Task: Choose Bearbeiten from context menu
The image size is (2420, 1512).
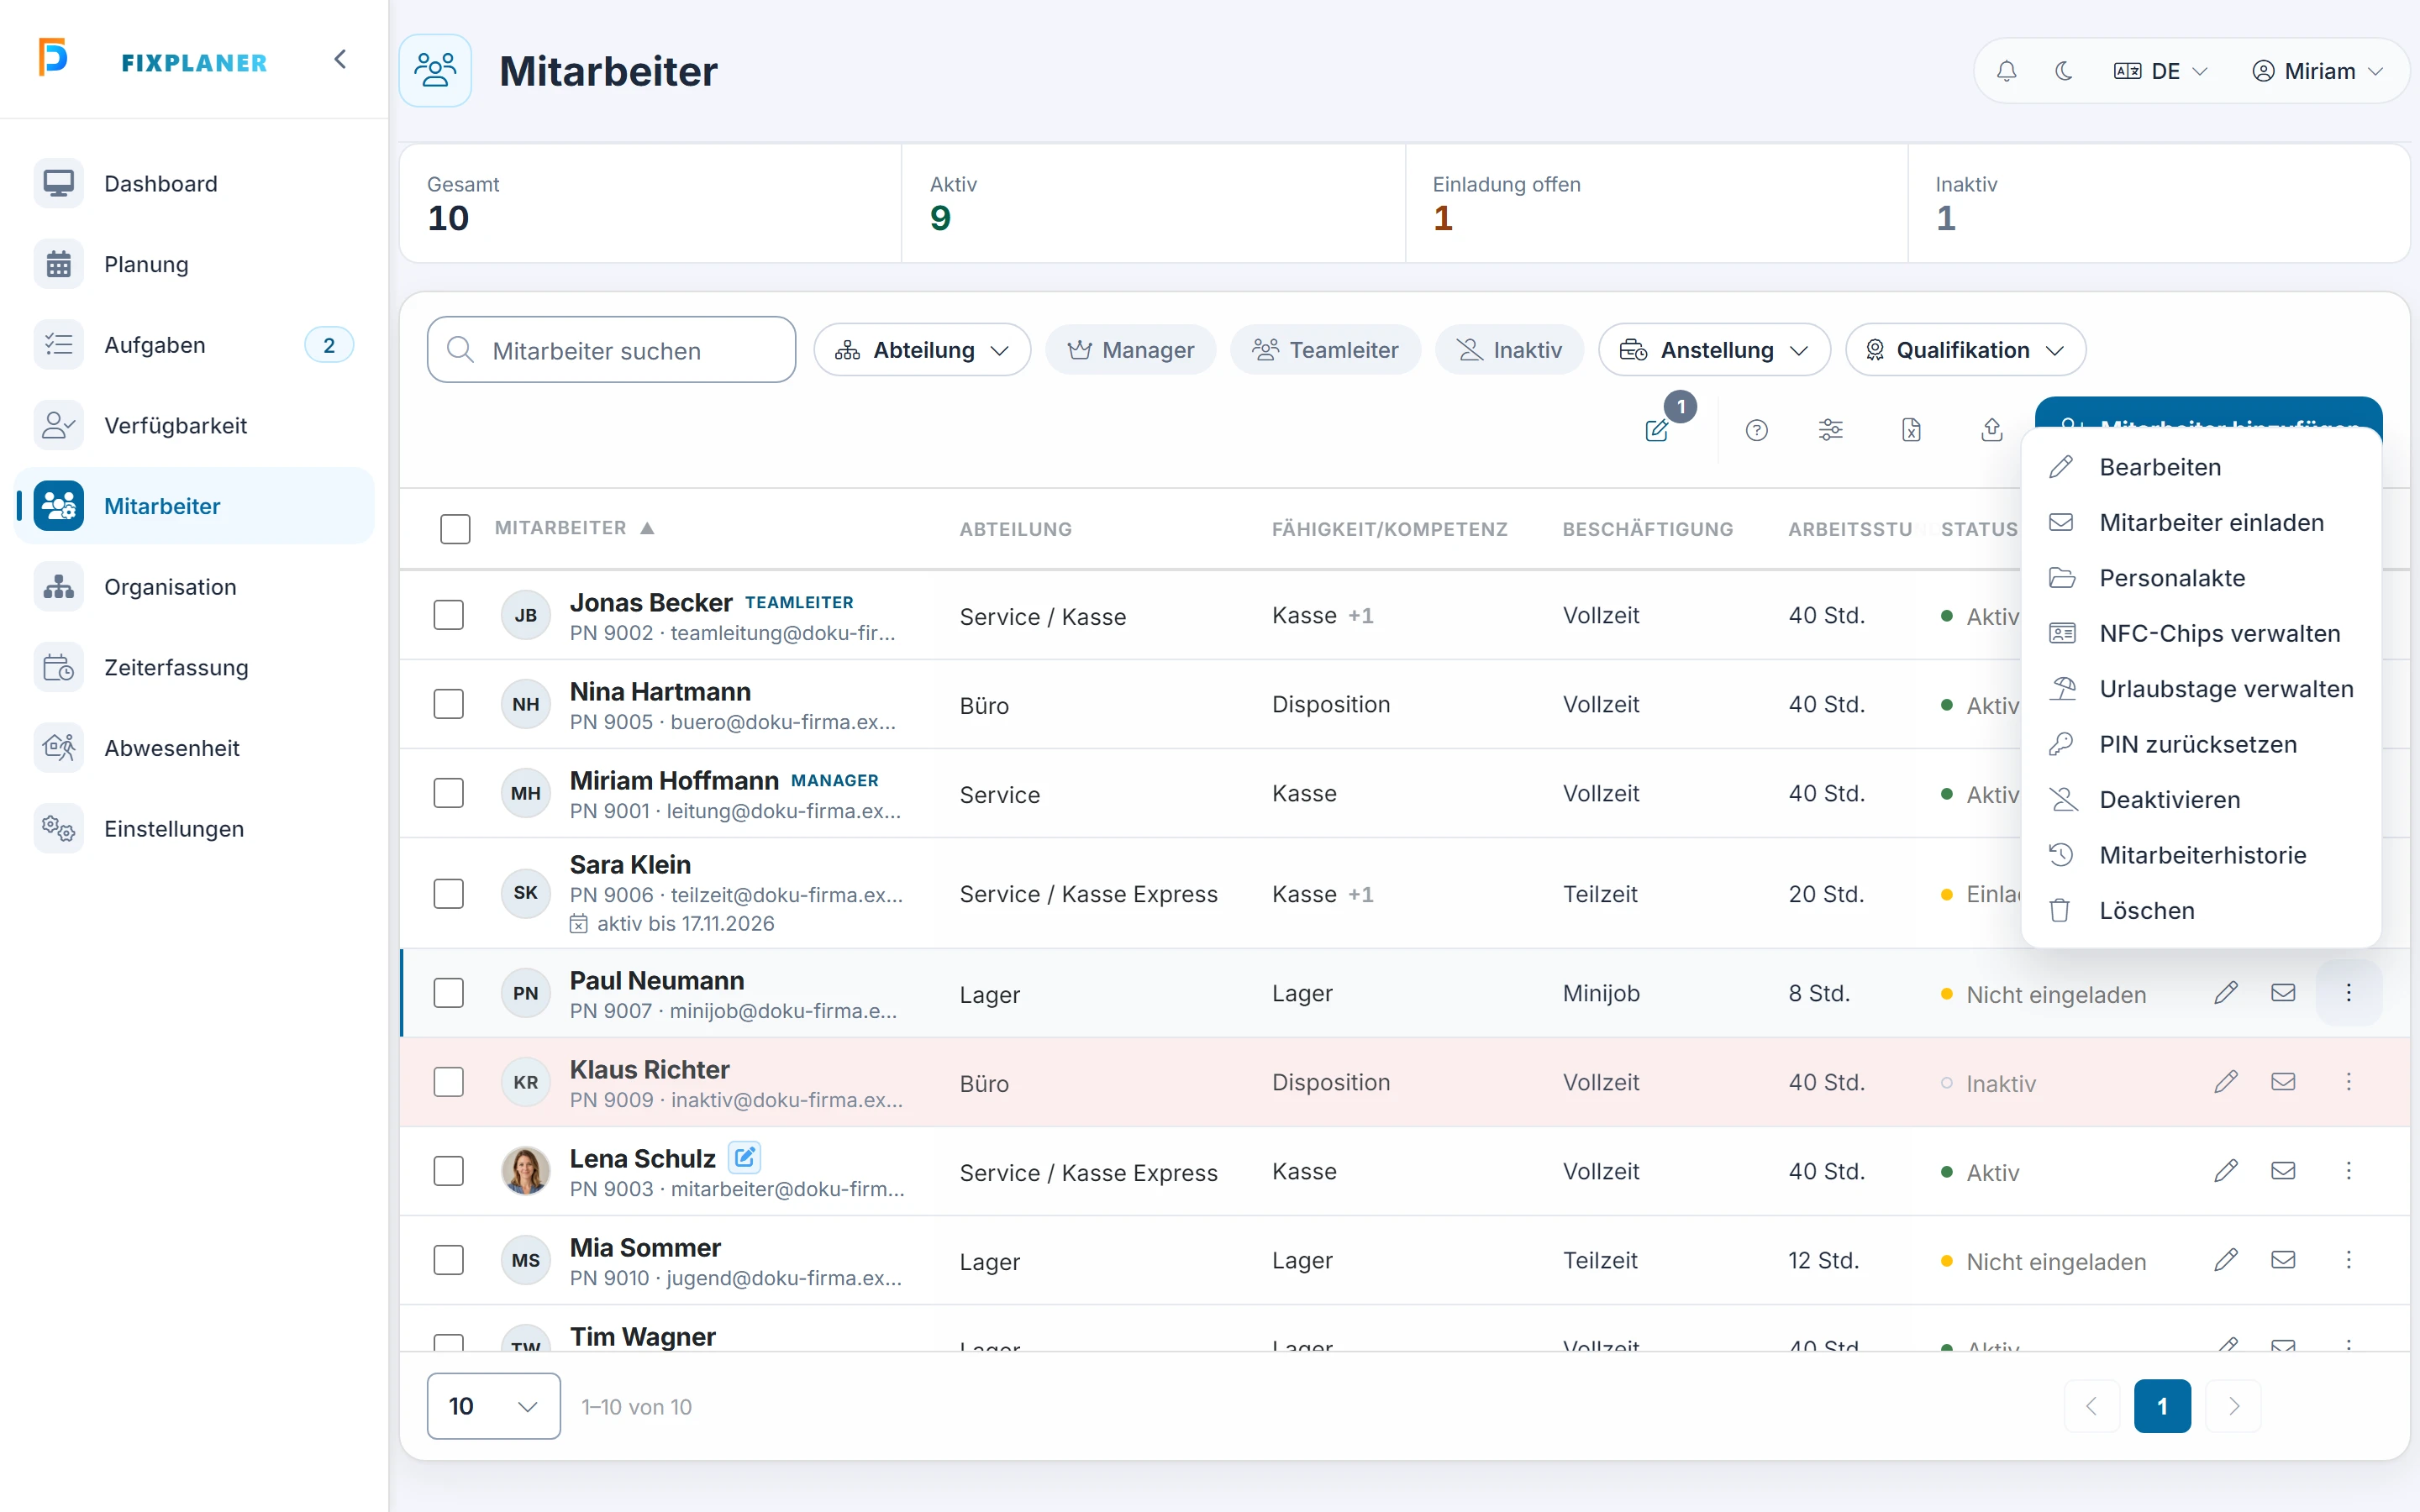Action: click(x=2201, y=467)
